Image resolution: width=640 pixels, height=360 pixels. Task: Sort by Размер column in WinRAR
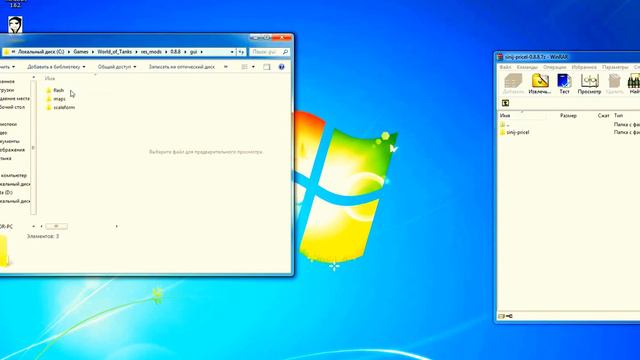point(568,116)
